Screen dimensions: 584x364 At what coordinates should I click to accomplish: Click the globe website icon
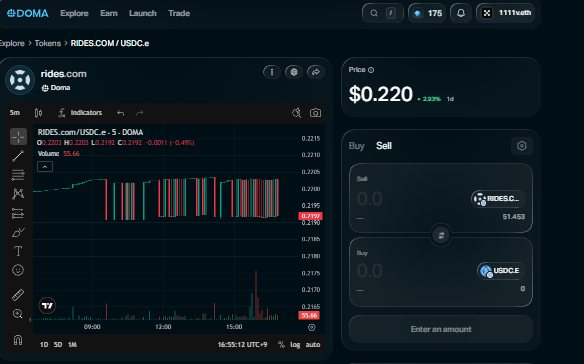(x=294, y=72)
